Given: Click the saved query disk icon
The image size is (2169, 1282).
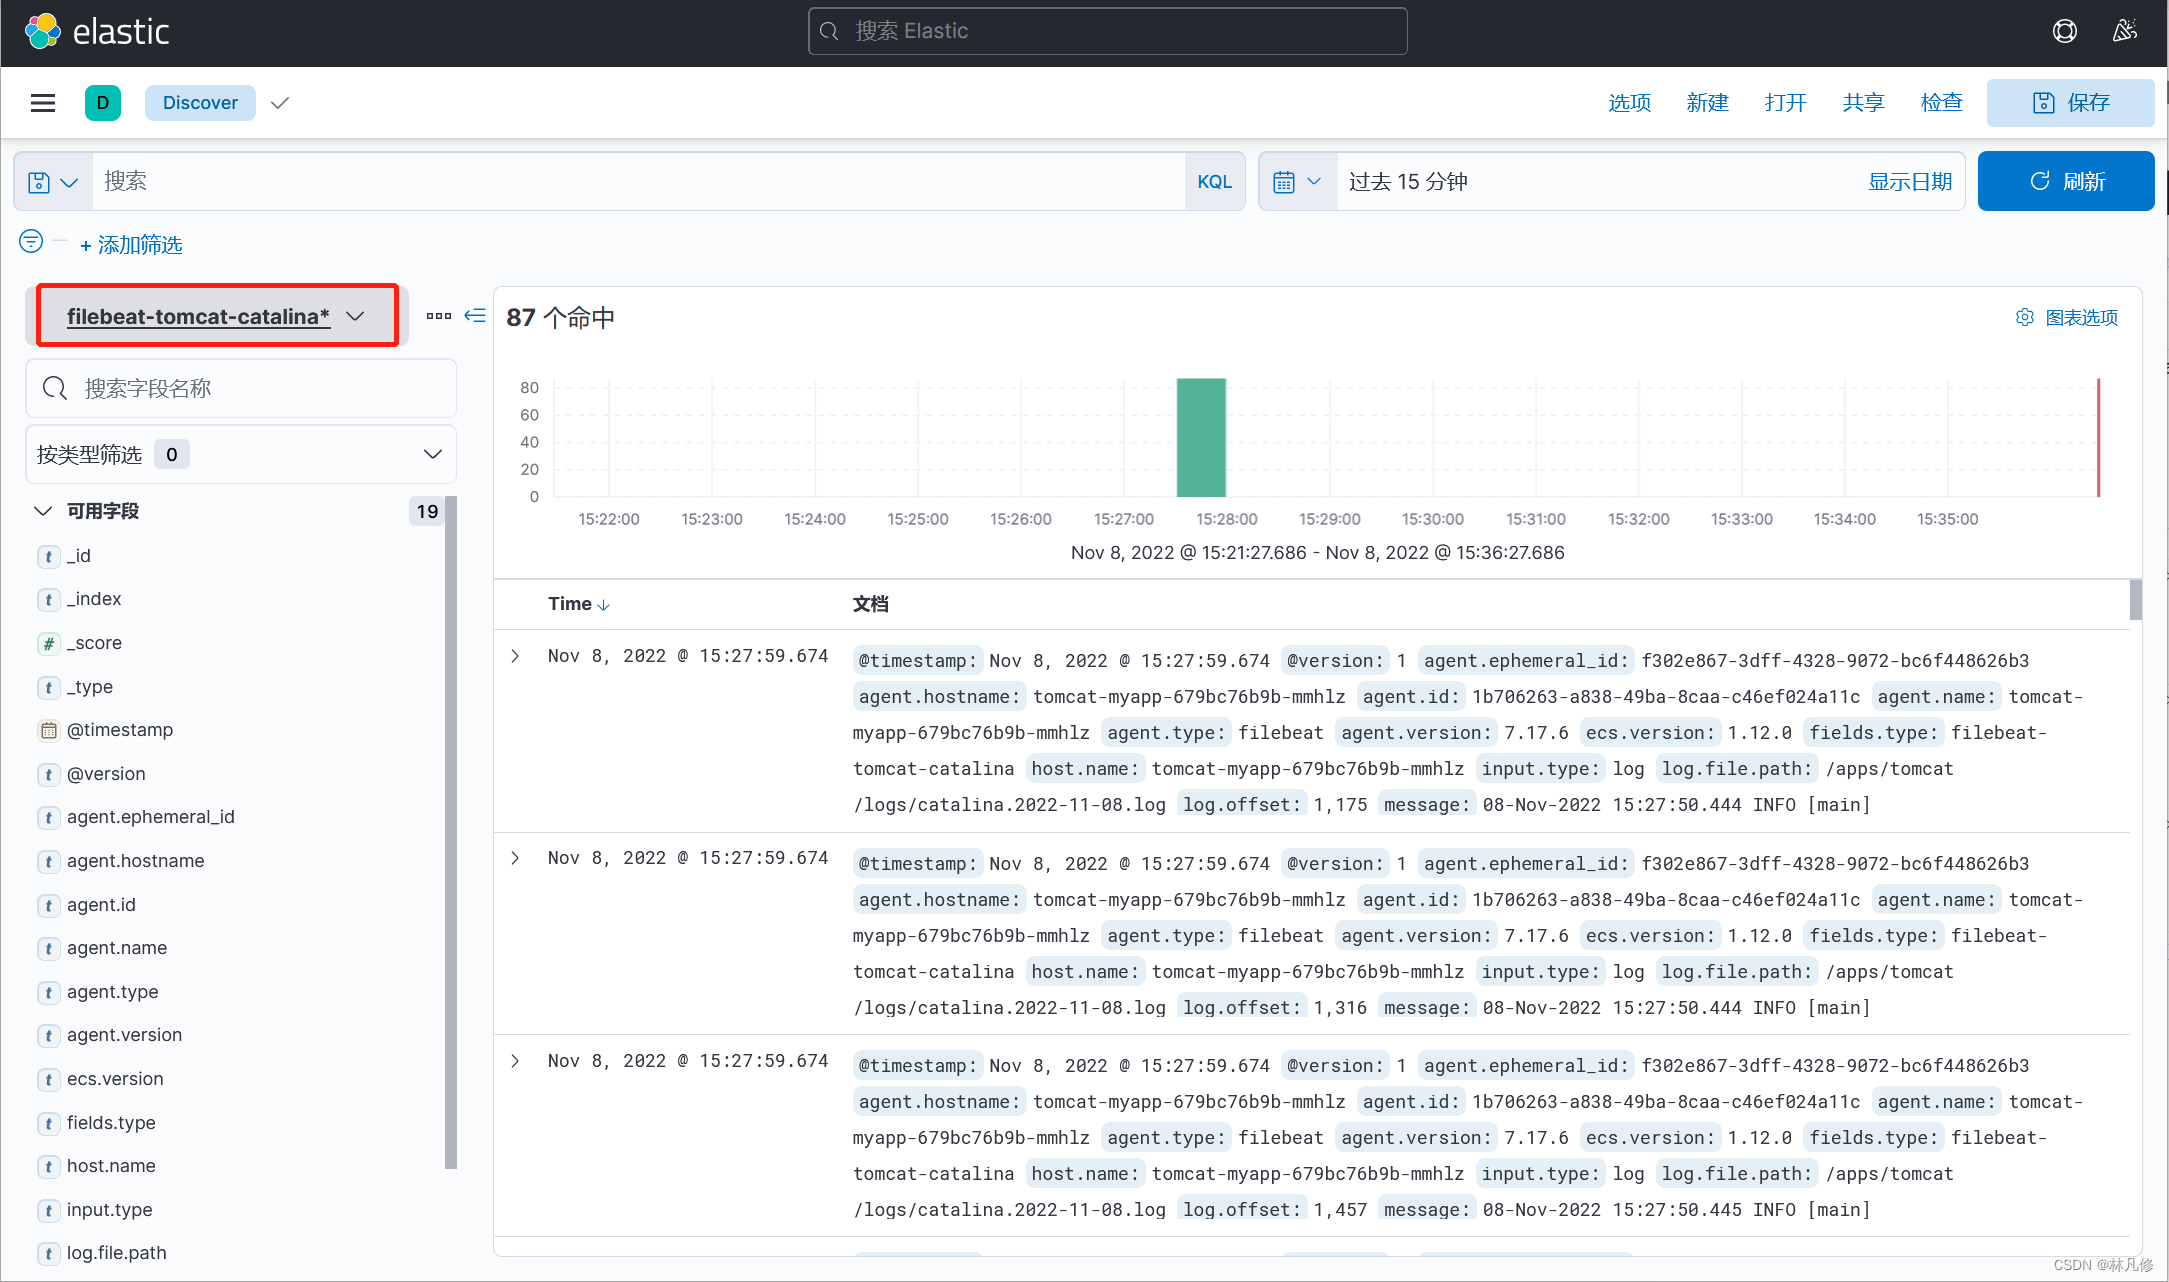Looking at the screenshot, I should coord(39,182).
